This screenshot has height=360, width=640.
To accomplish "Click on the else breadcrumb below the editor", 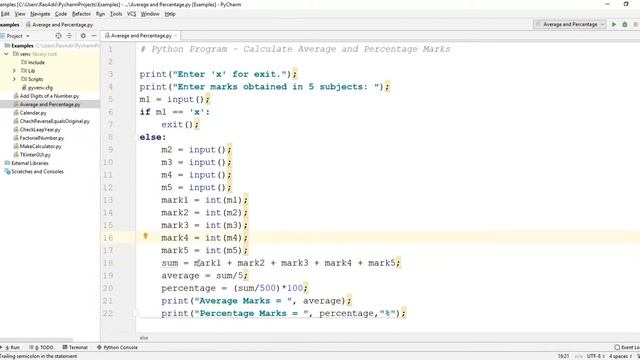I will pos(144,338).
